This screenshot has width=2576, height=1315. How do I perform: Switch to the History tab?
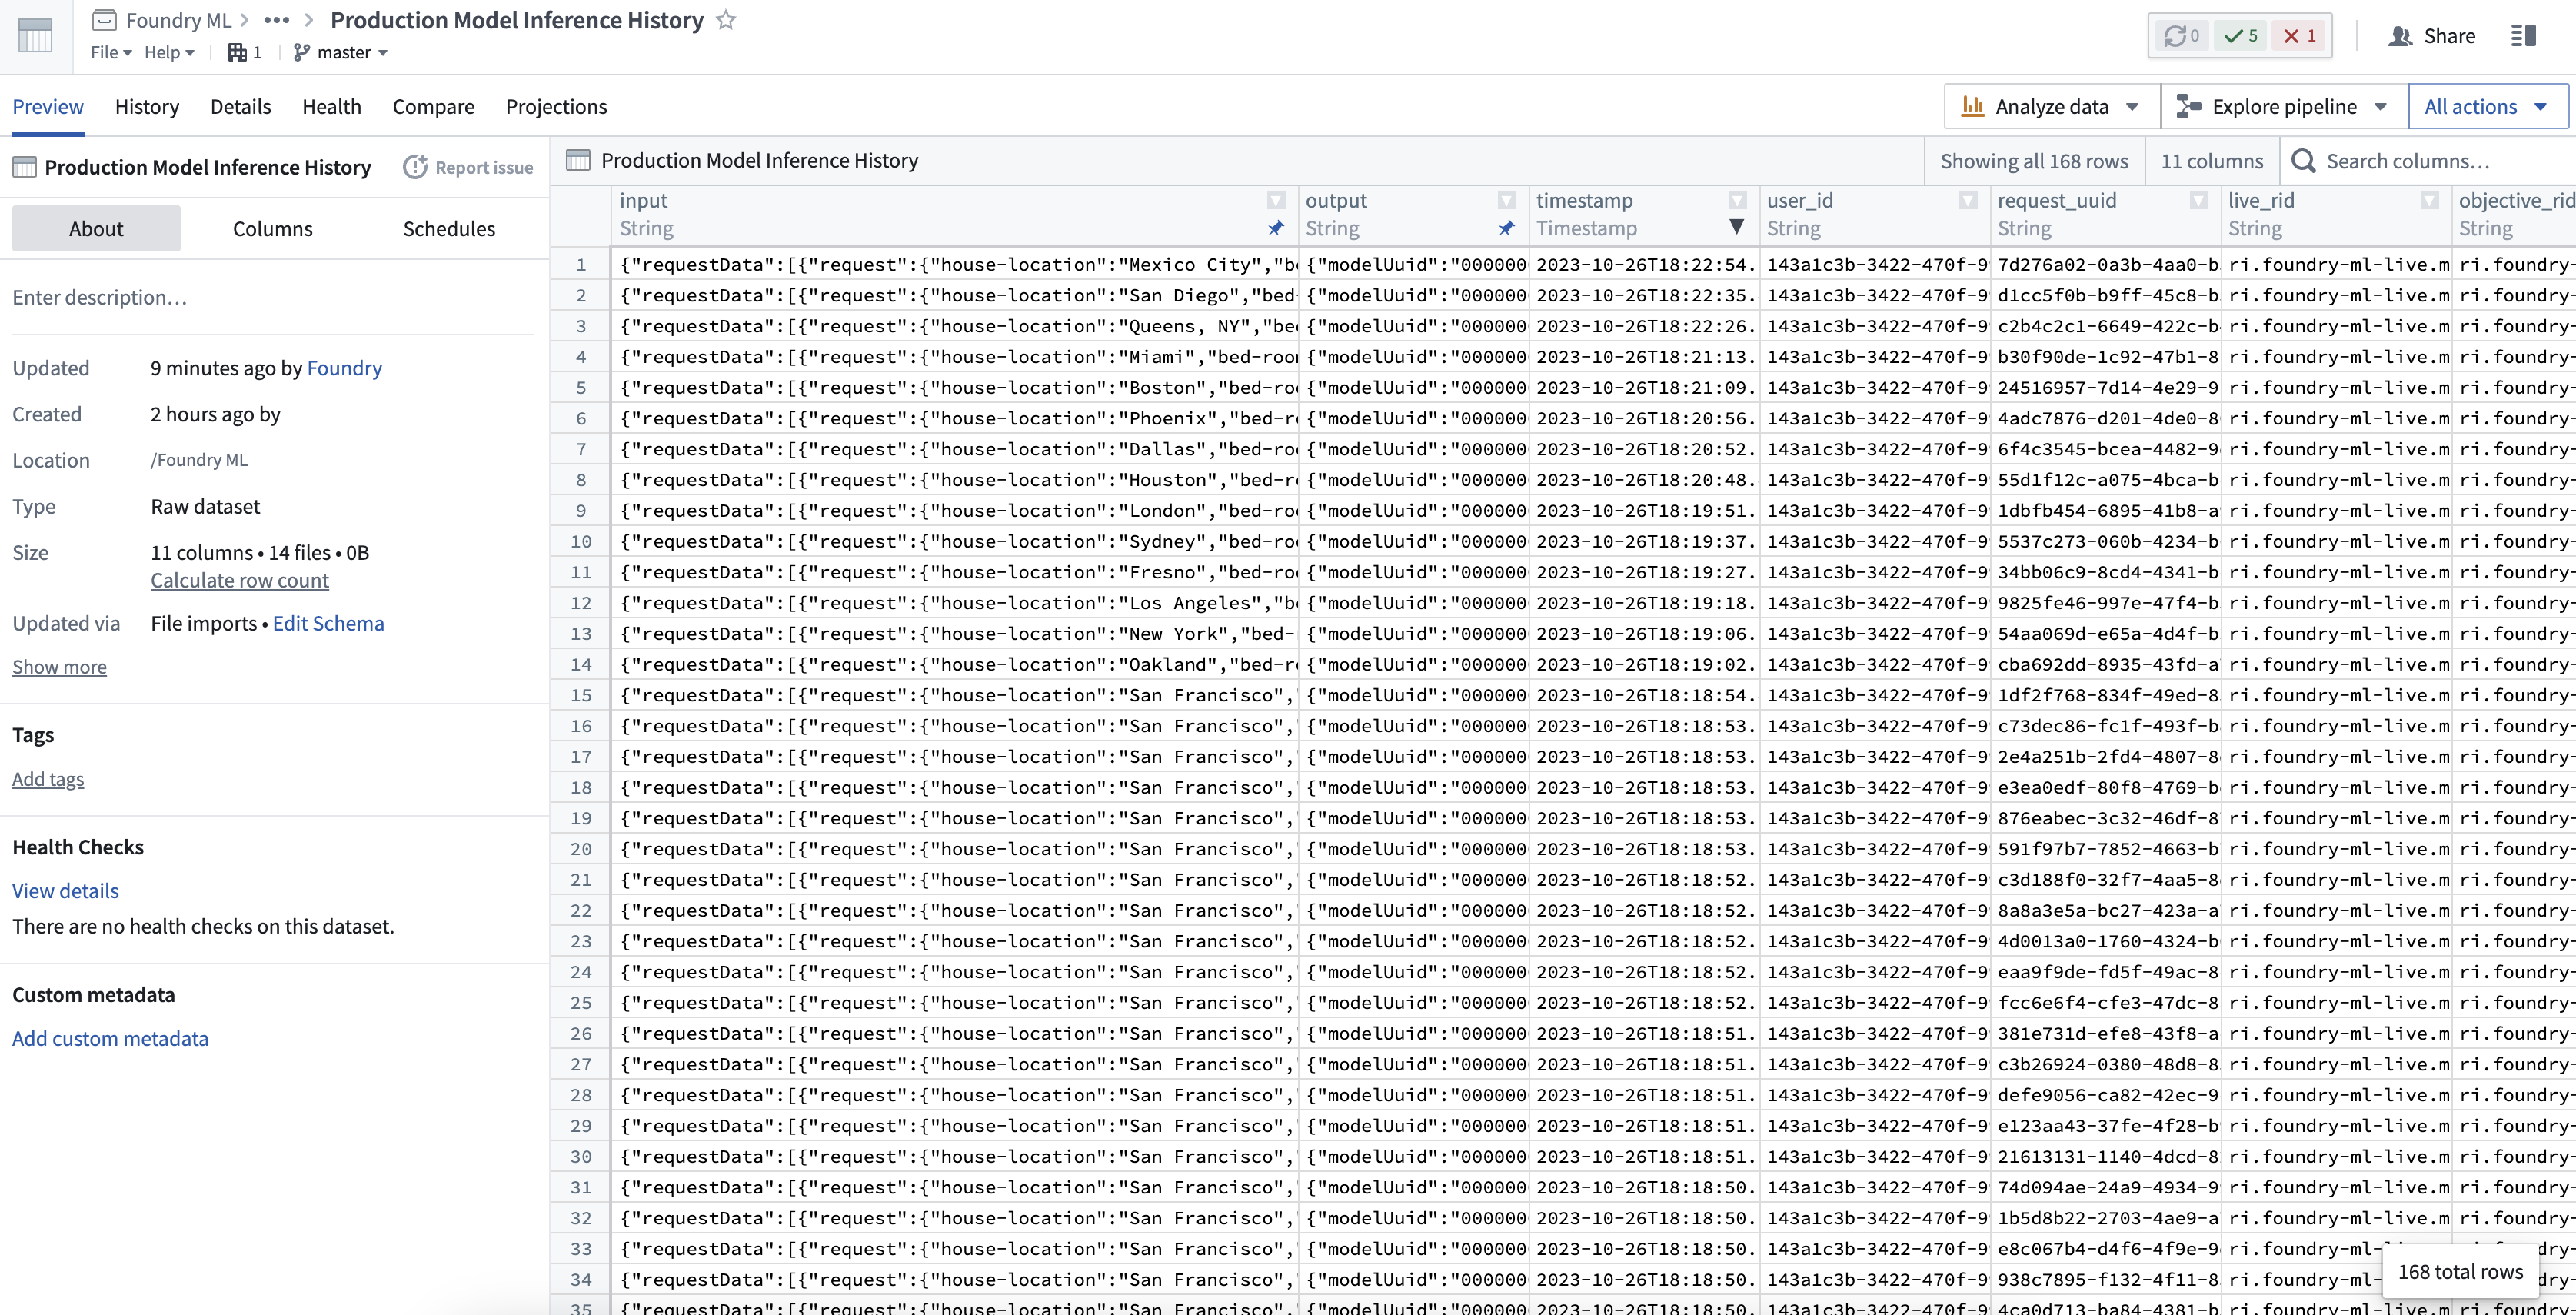point(147,106)
